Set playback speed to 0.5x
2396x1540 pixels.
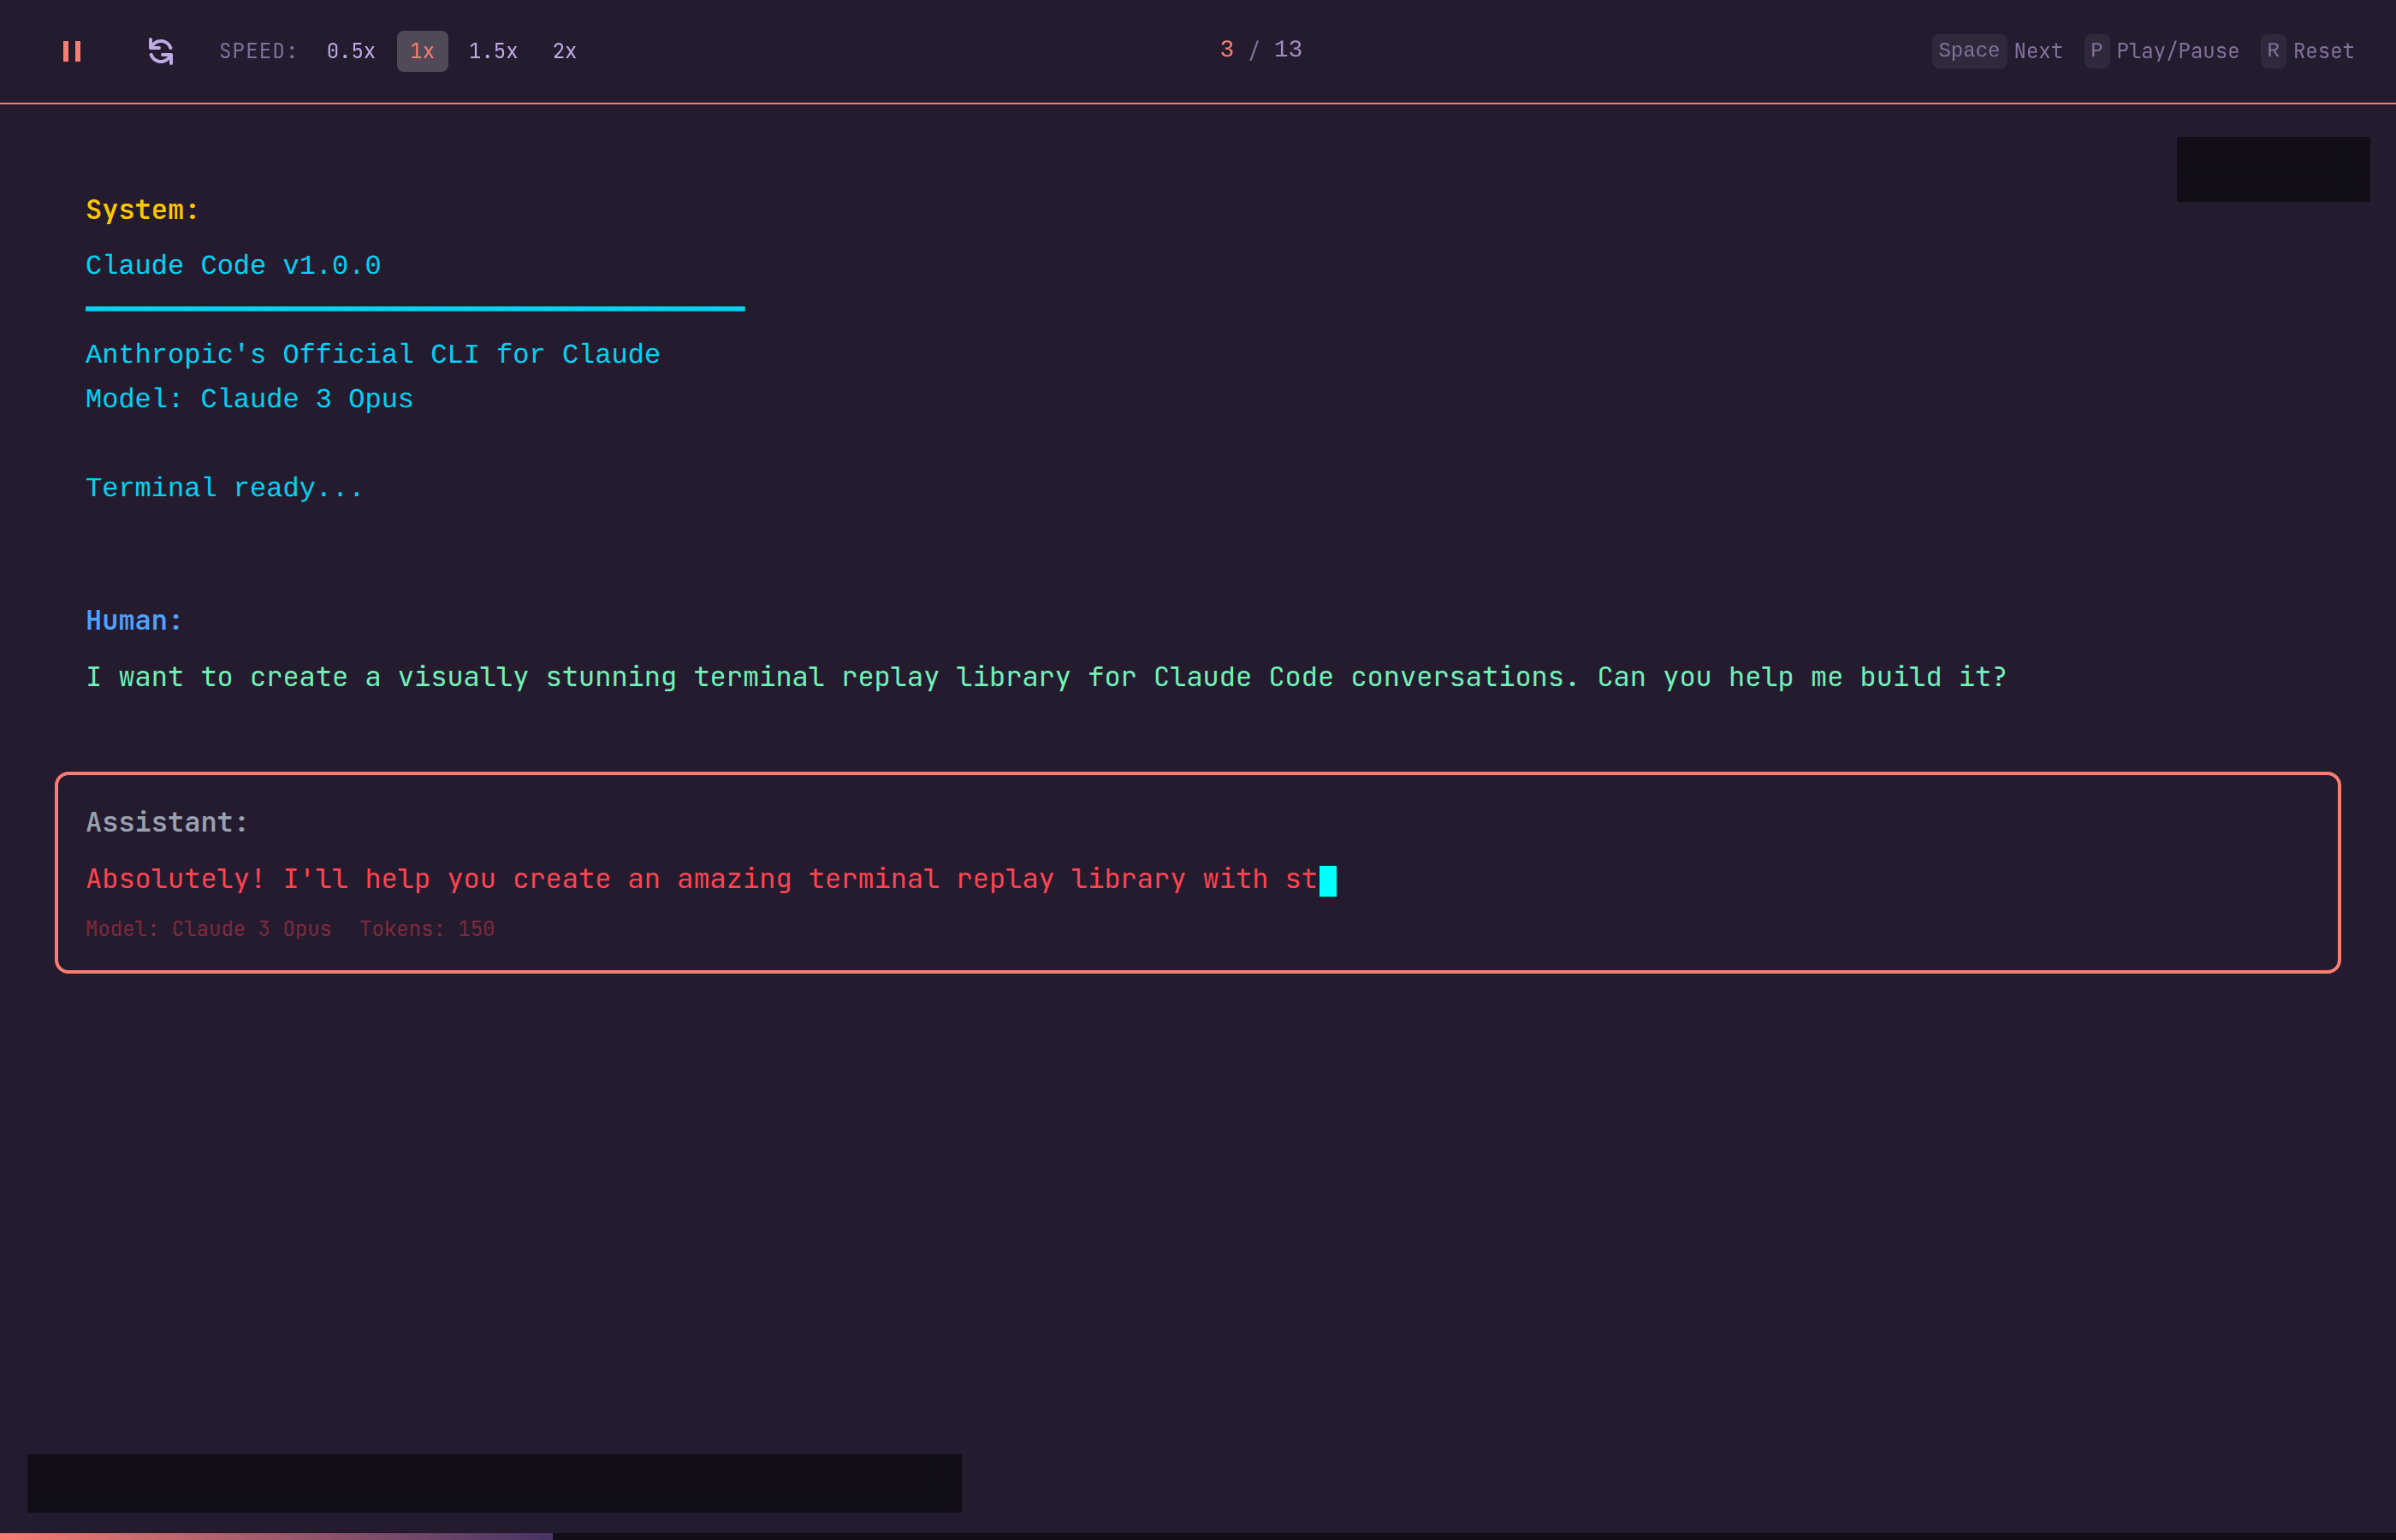(351, 51)
